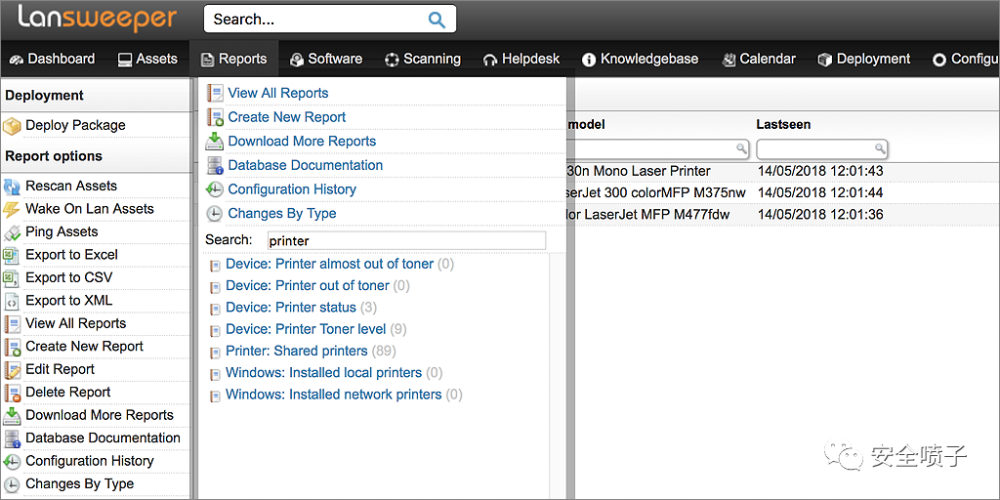Open Device: Printer Toner level report
This screenshot has width=1000, height=500.
click(x=306, y=329)
